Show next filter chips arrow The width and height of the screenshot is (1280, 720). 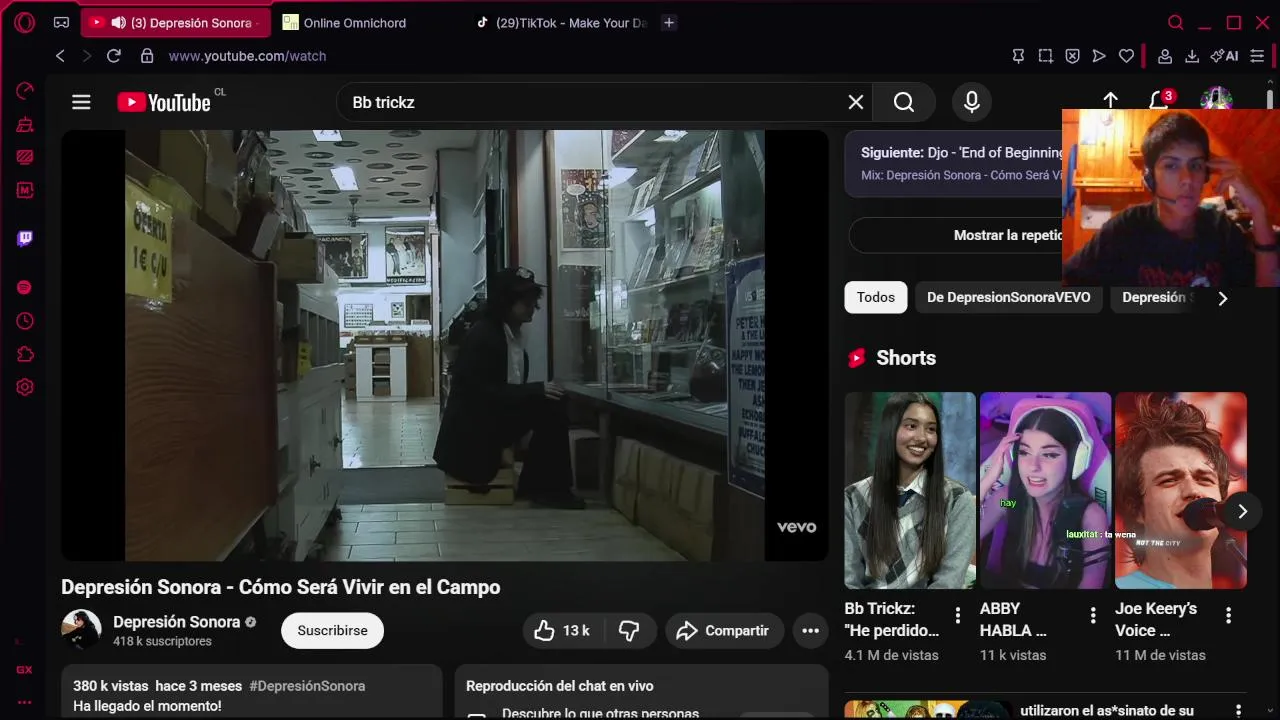pyautogui.click(x=1222, y=298)
